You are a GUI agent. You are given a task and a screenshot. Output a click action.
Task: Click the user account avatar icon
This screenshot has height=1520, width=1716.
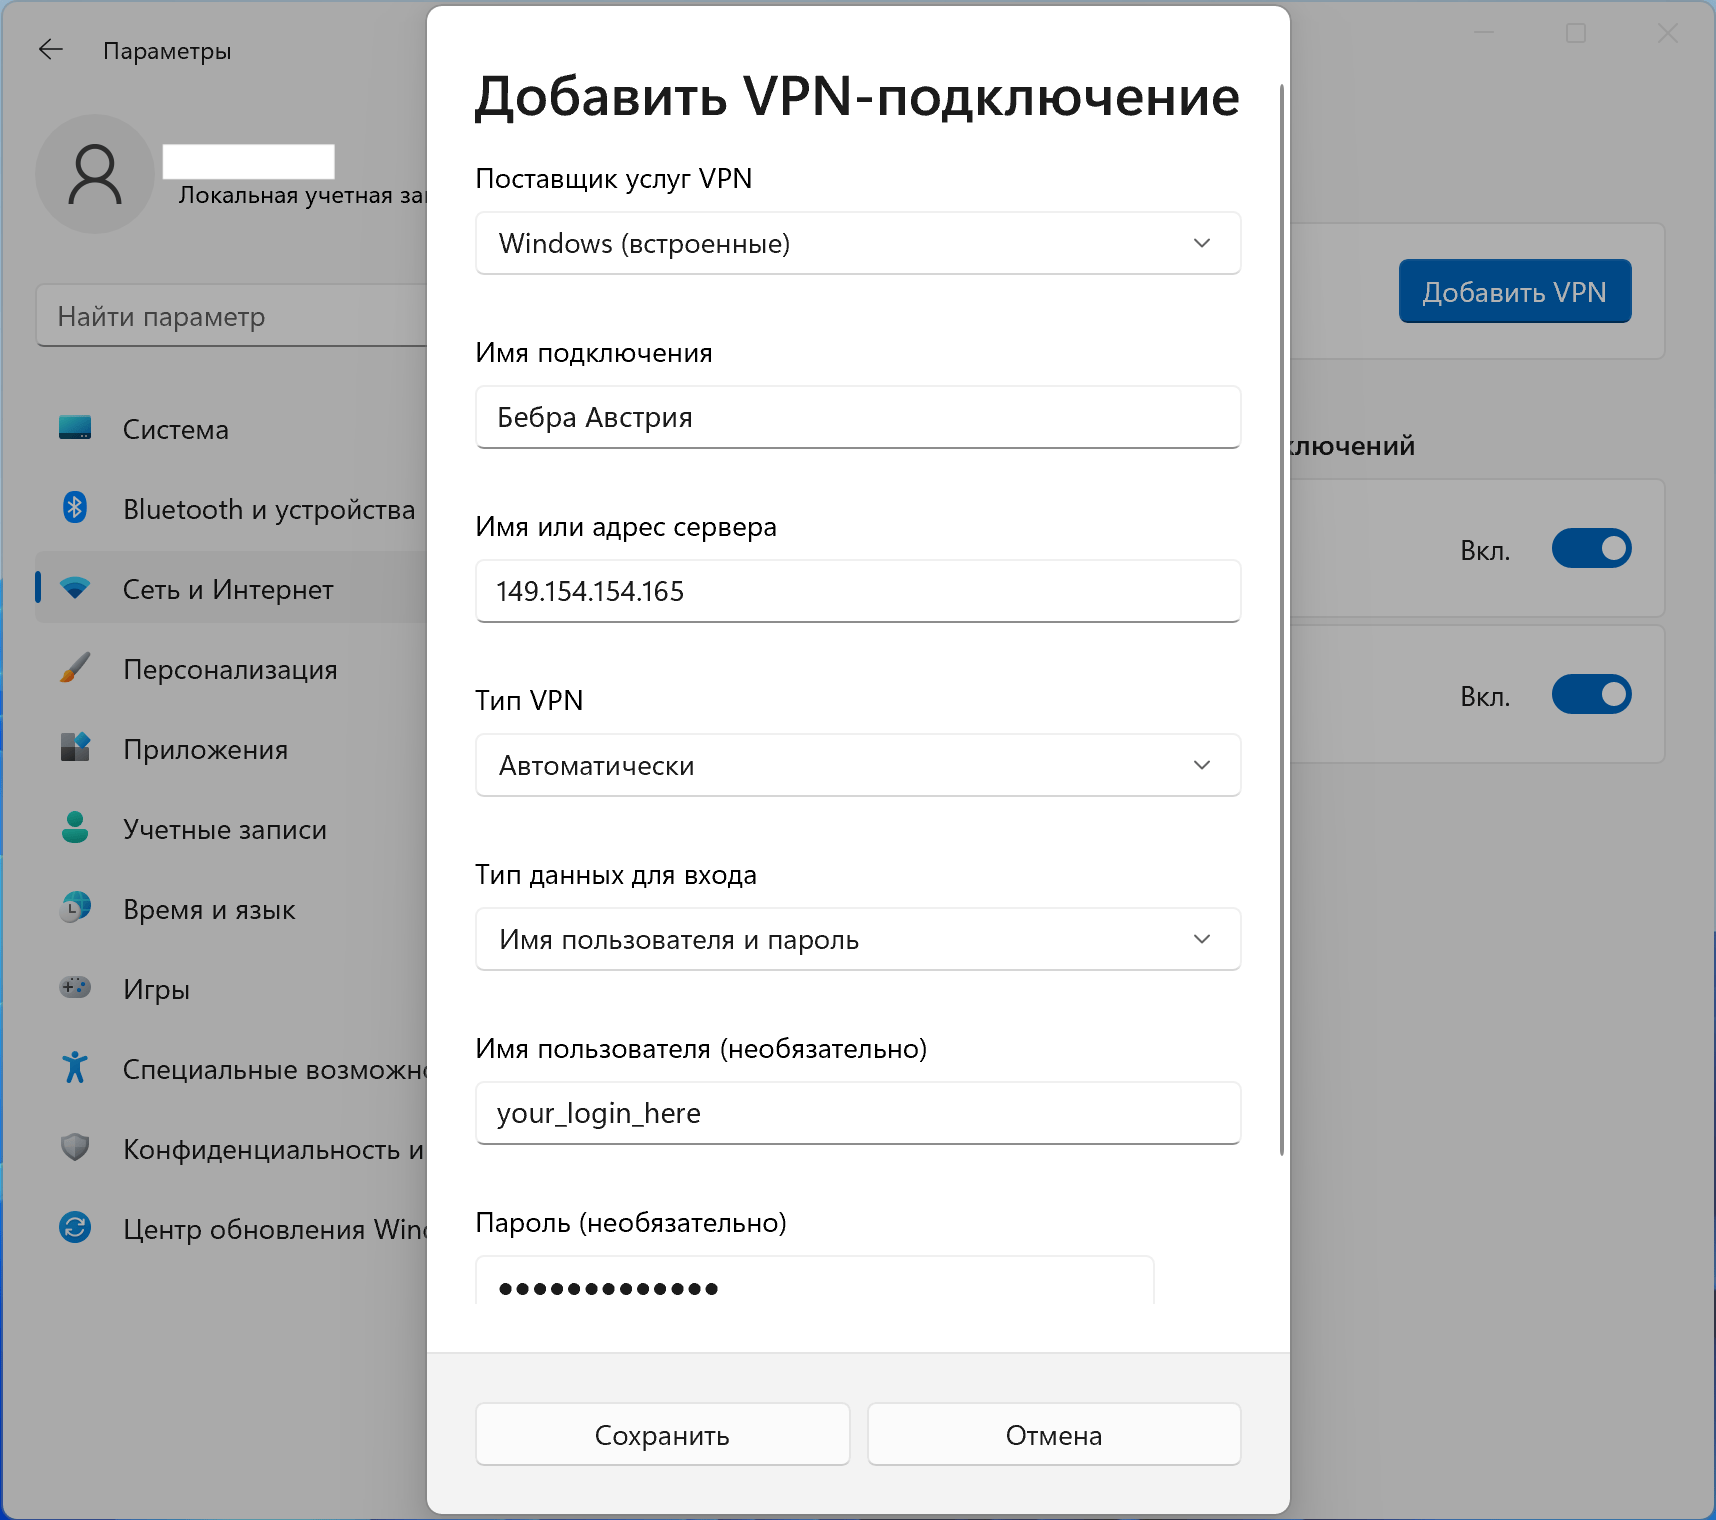pyautogui.click(x=95, y=174)
